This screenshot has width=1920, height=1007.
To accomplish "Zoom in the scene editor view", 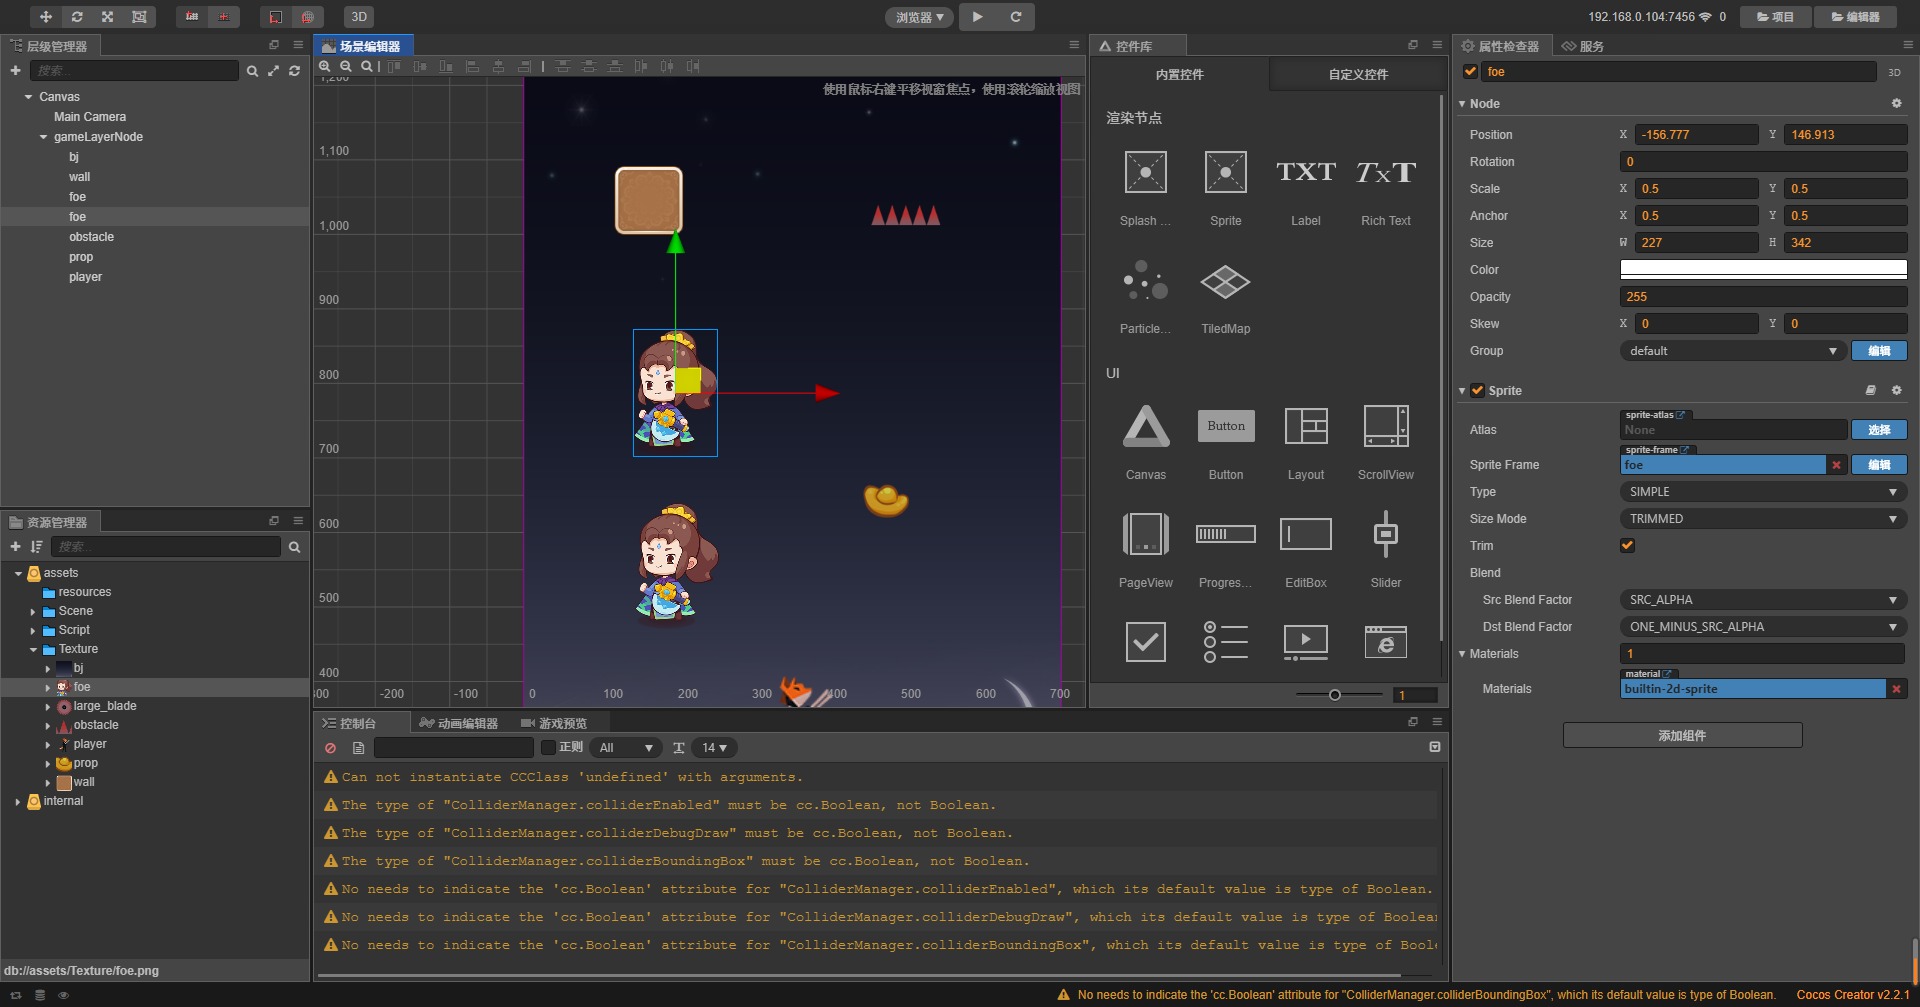I will 325,67.
